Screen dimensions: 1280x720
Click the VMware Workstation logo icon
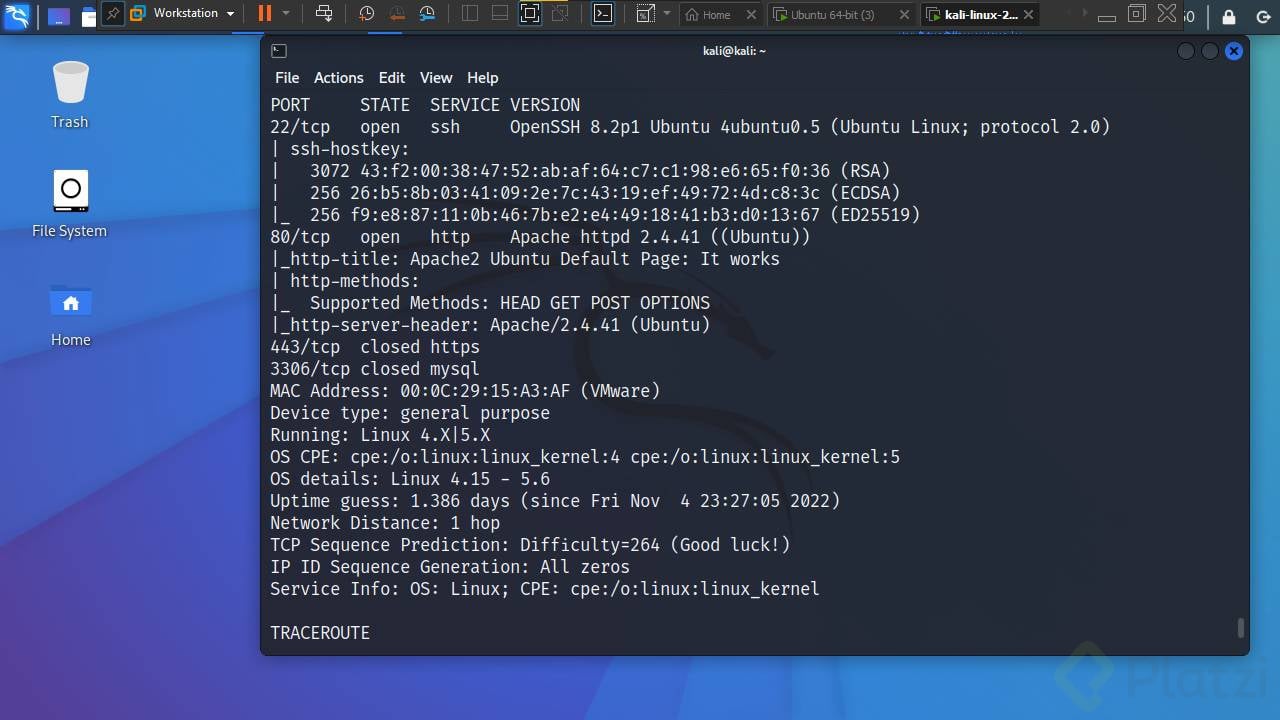(138, 14)
